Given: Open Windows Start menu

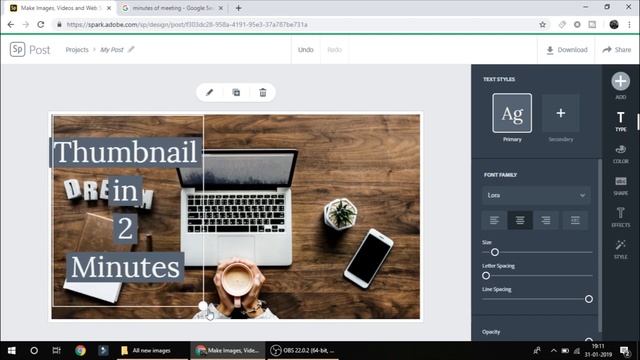Looking at the screenshot, I should coord(11,350).
